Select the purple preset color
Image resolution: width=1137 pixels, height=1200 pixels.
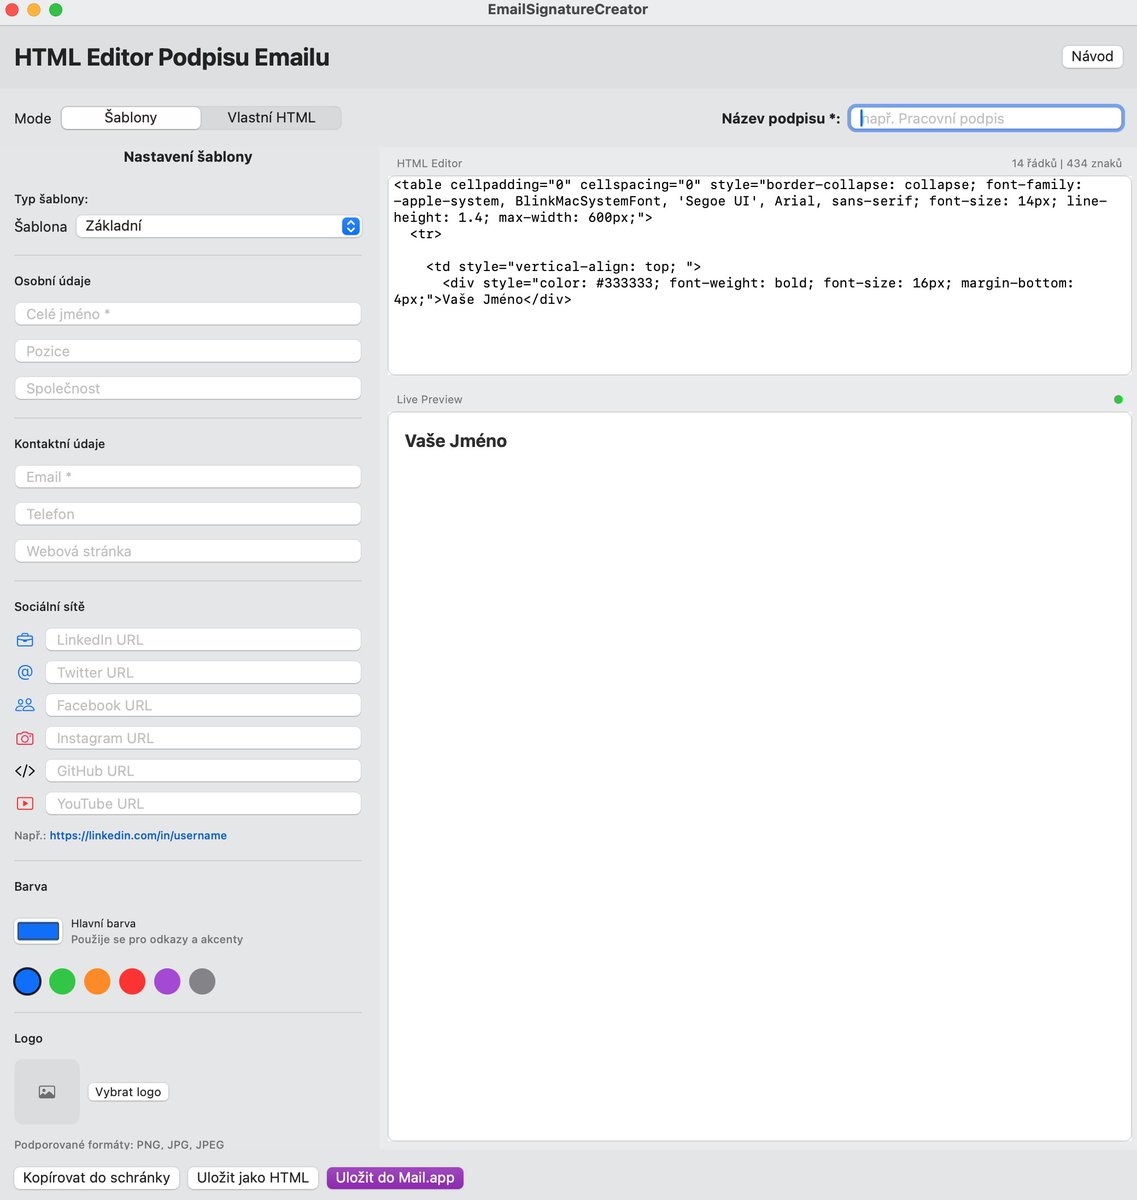pyautogui.click(x=167, y=982)
